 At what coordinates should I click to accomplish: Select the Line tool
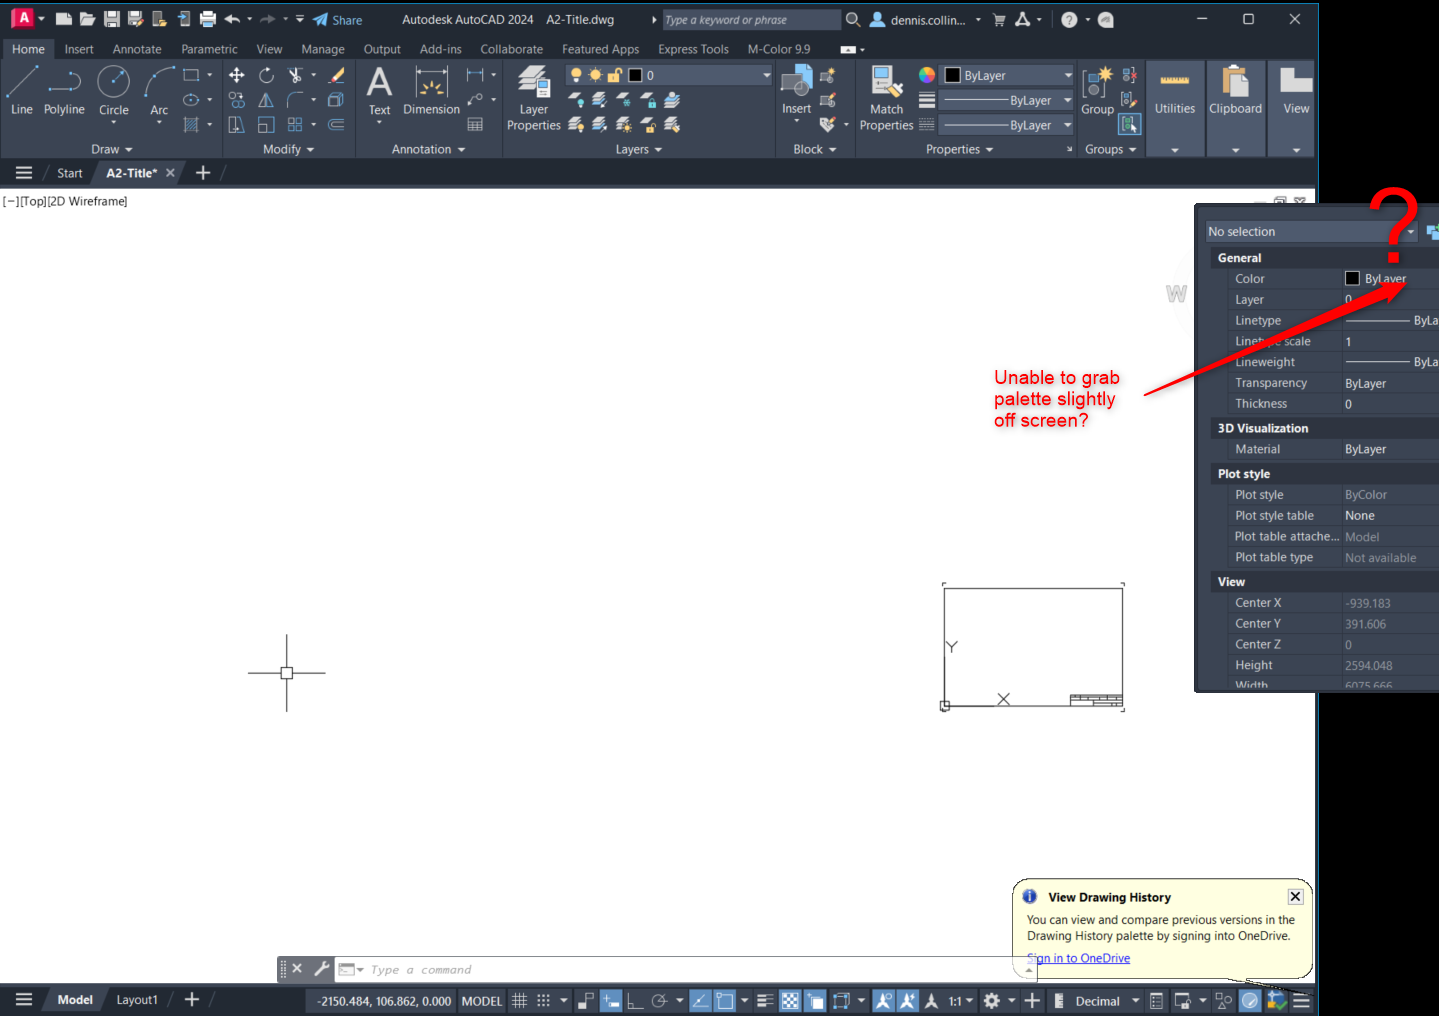coord(21,90)
